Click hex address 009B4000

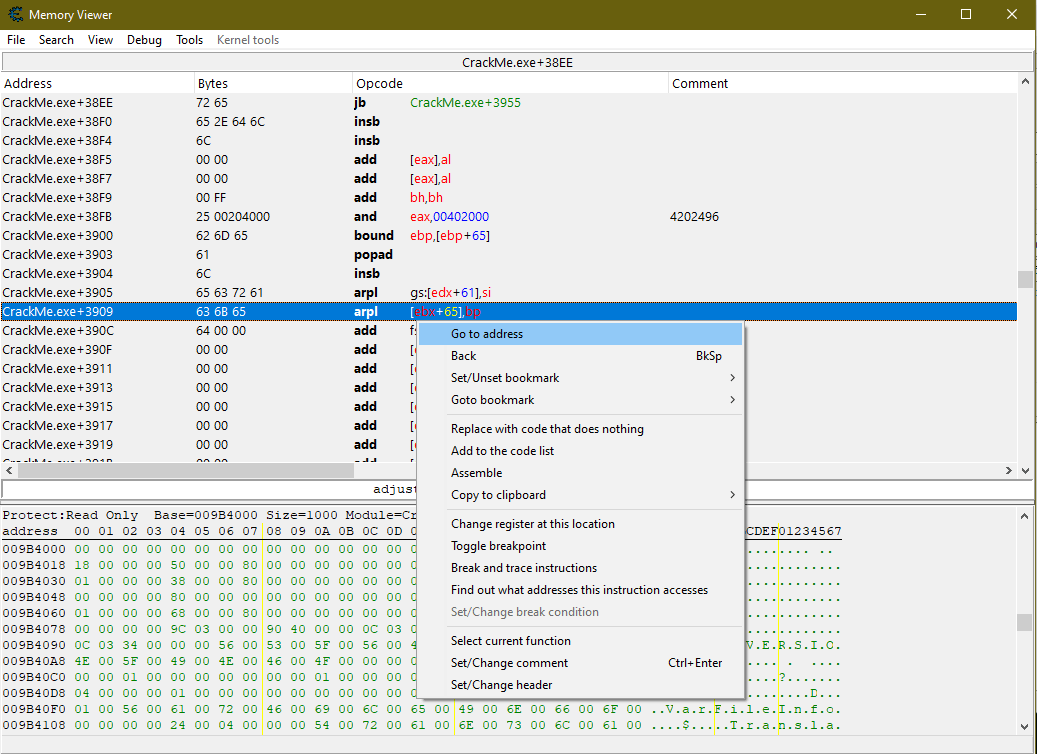click(x=34, y=549)
